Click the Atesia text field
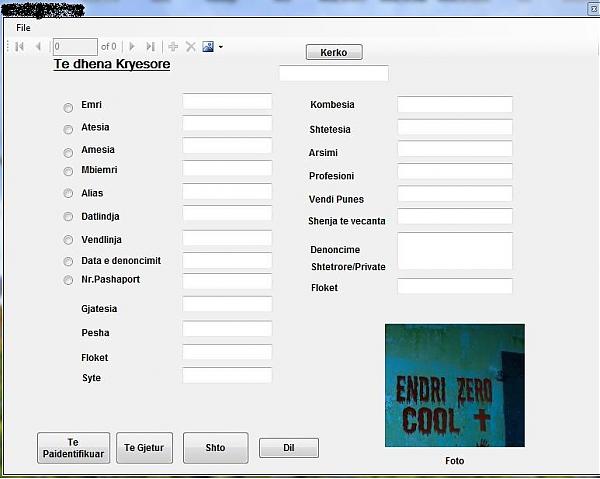The width and height of the screenshot is (600, 479). [227, 123]
